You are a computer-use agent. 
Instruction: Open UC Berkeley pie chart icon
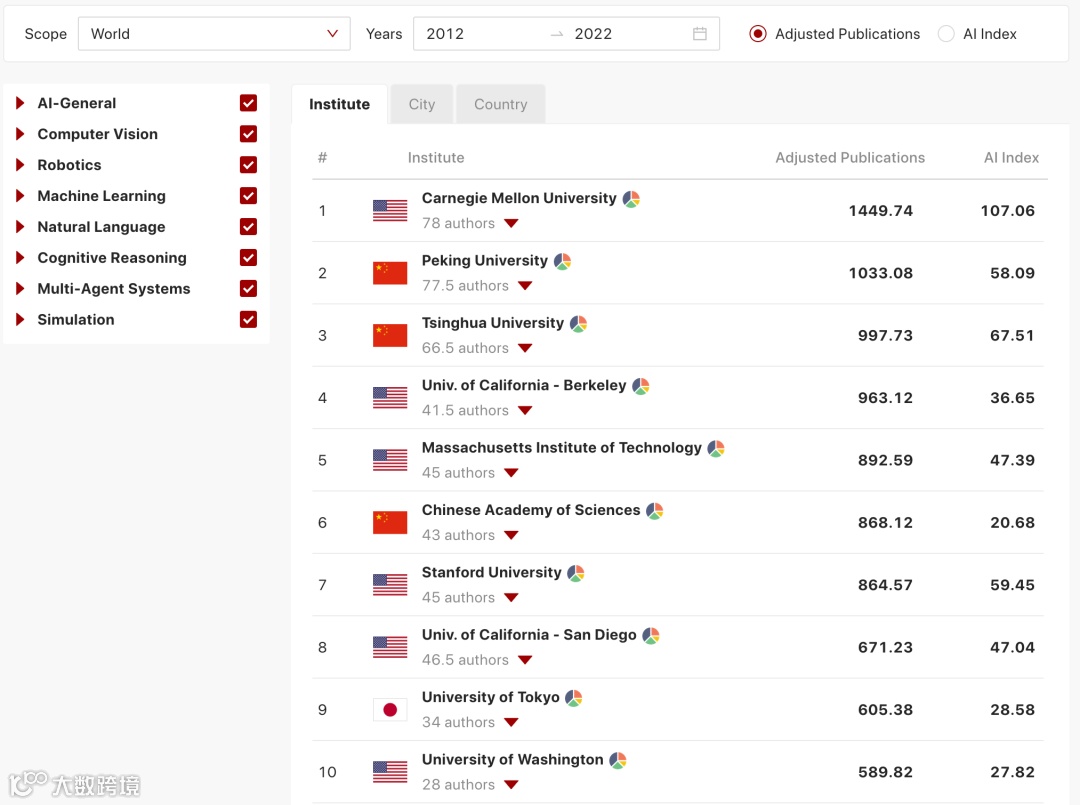click(x=641, y=386)
